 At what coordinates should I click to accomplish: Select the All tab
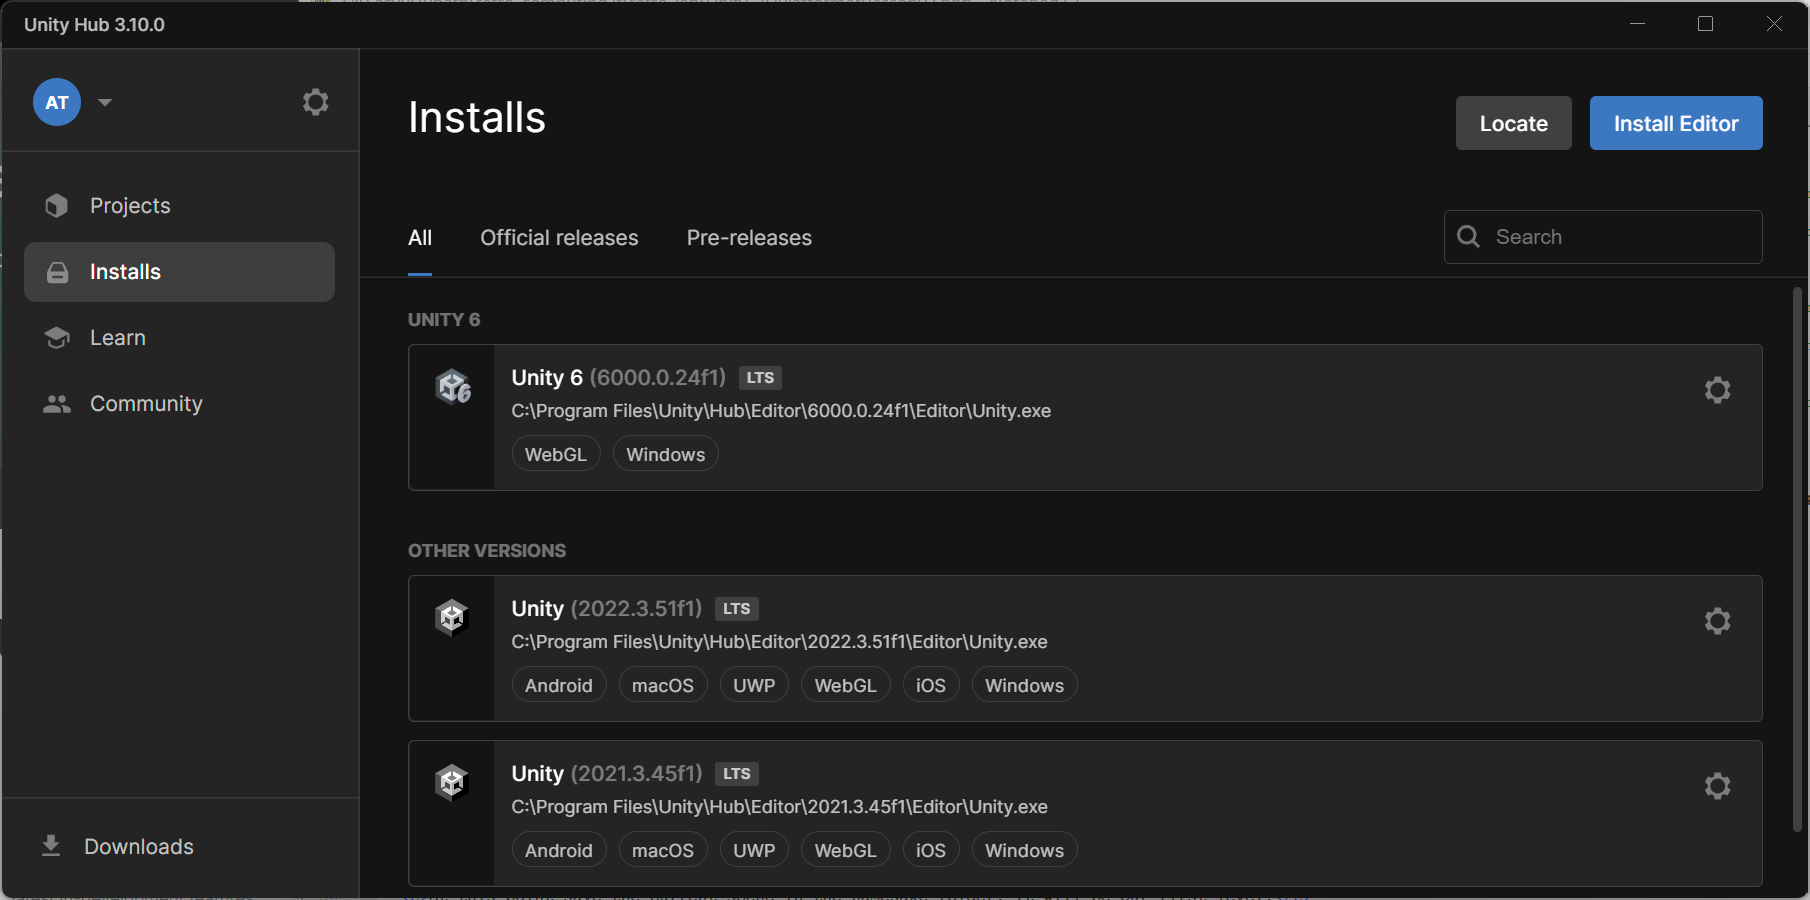[419, 238]
